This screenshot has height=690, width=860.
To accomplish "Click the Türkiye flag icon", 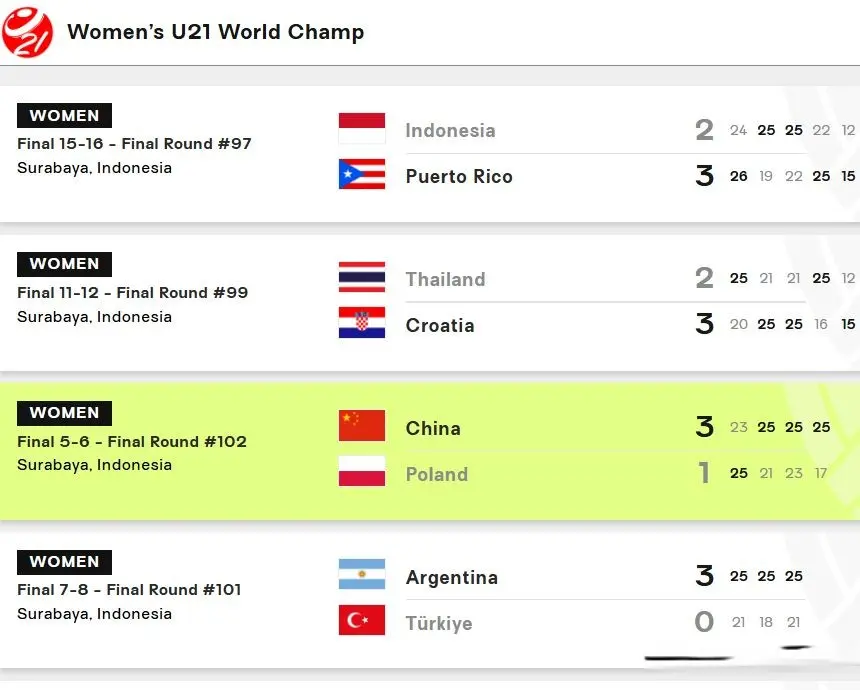I will (361, 622).
